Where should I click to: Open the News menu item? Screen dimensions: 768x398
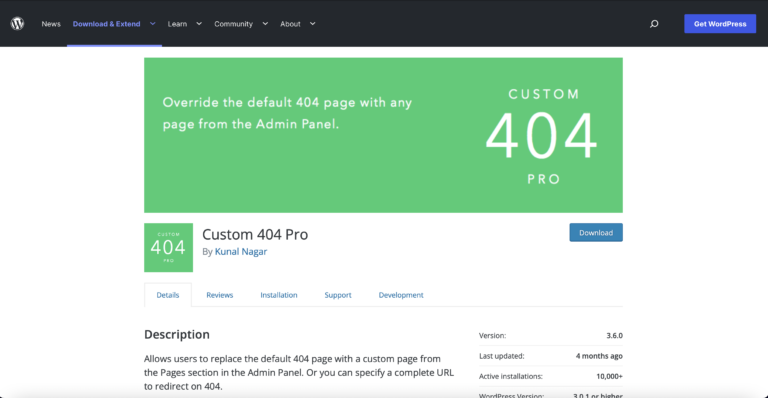(x=51, y=23)
